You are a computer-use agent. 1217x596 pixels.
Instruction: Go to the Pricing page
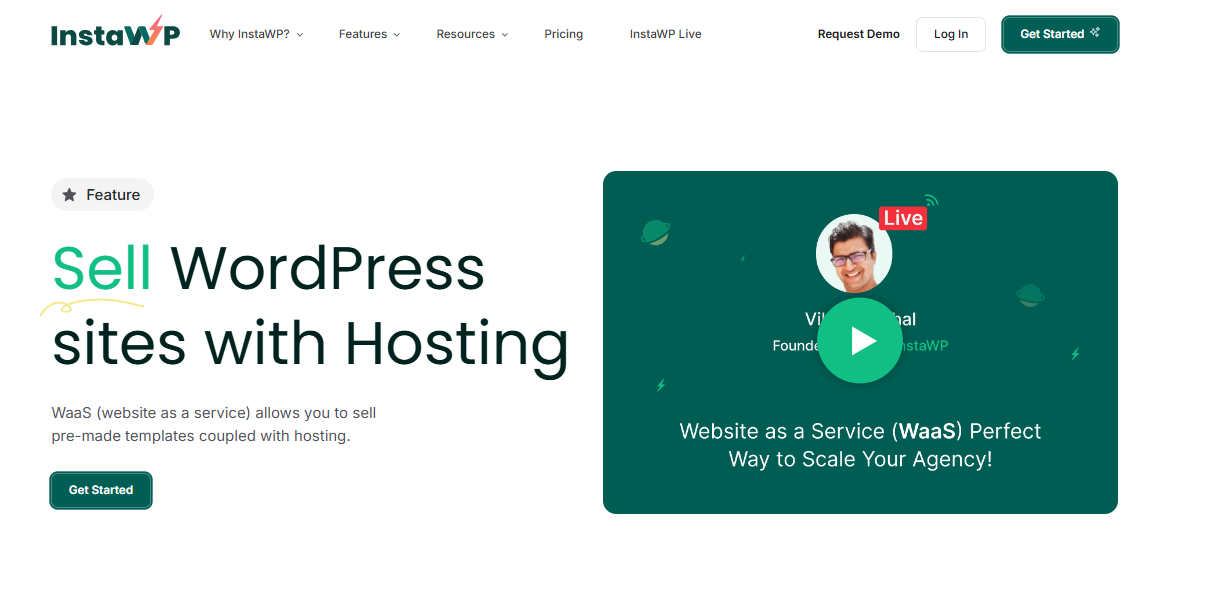click(x=564, y=34)
